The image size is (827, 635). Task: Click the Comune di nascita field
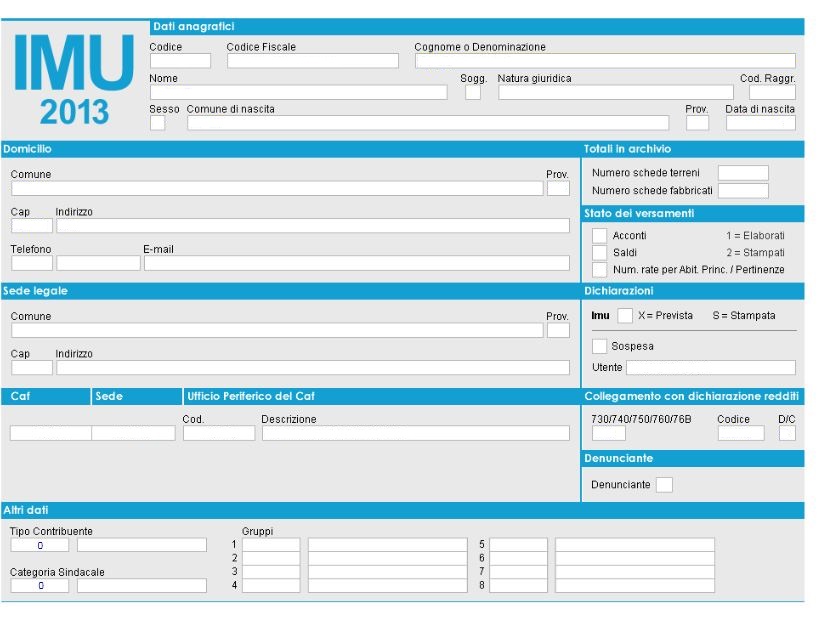(427, 123)
